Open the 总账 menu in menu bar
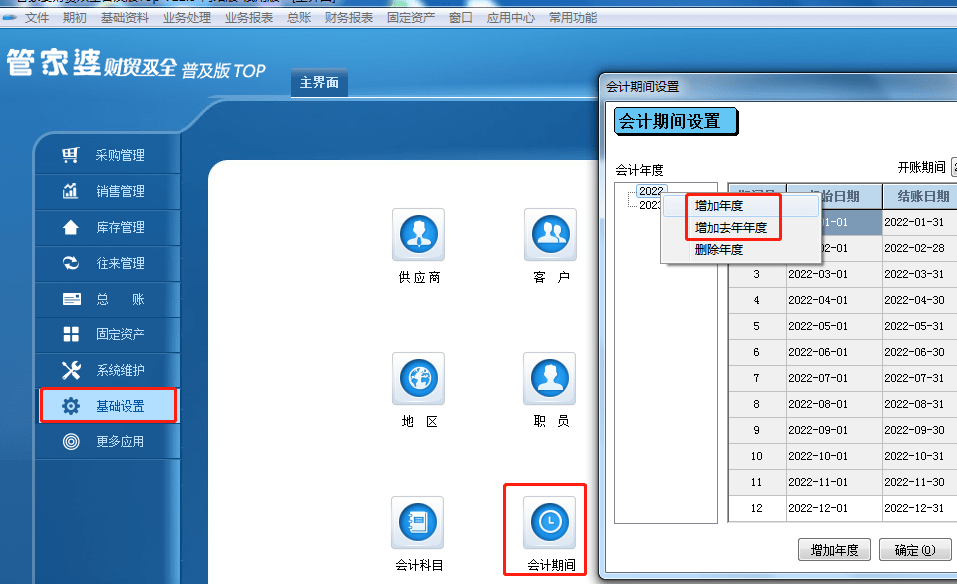Image resolution: width=957 pixels, height=584 pixels. (x=299, y=18)
